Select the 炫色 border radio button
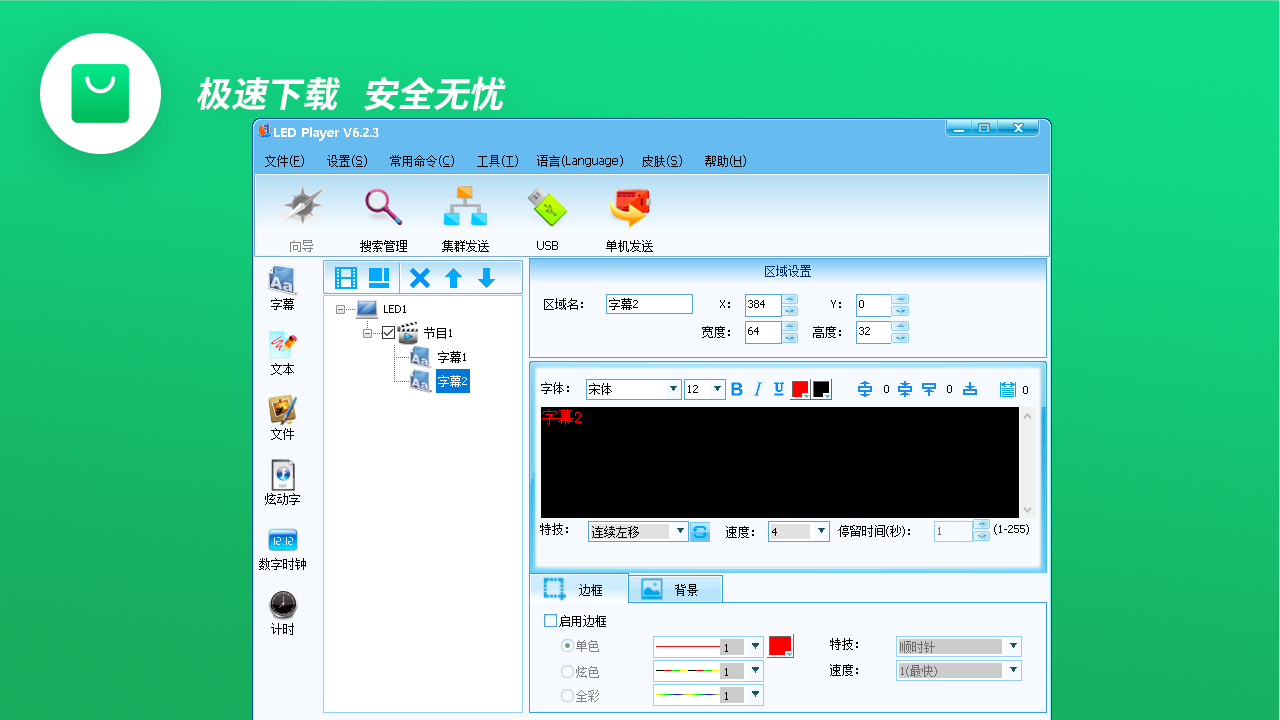 [x=568, y=672]
